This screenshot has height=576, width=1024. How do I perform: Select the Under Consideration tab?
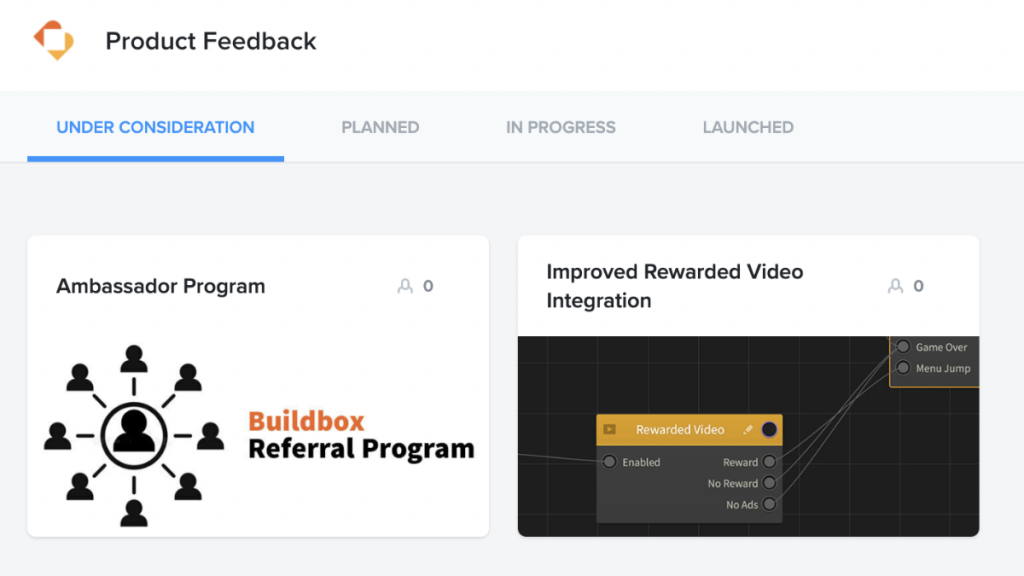click(155, 127)
